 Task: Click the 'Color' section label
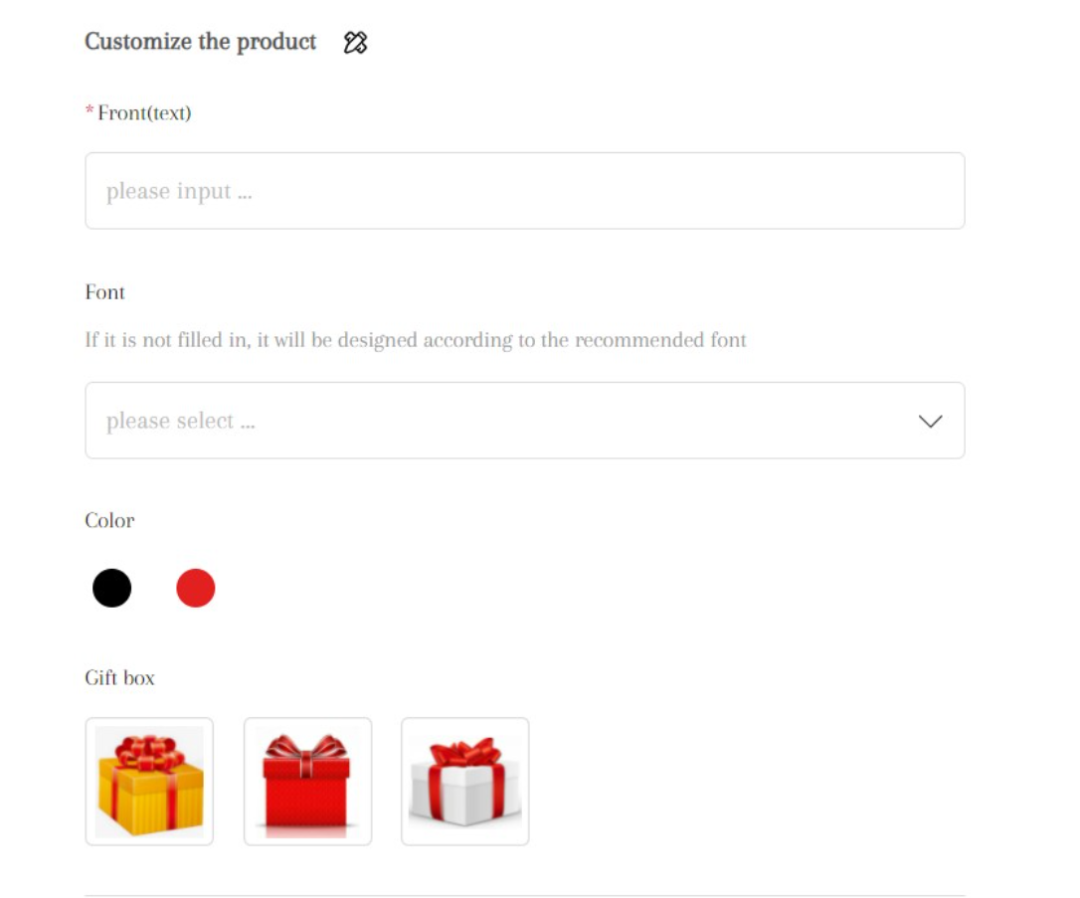pyautogui.click(x=109, y=521)
